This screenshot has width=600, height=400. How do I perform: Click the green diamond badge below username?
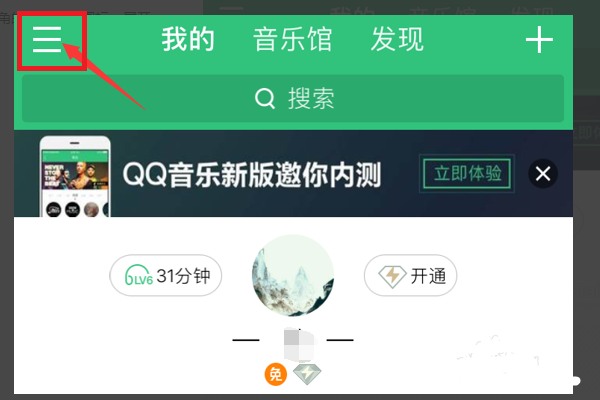point(307,374)
